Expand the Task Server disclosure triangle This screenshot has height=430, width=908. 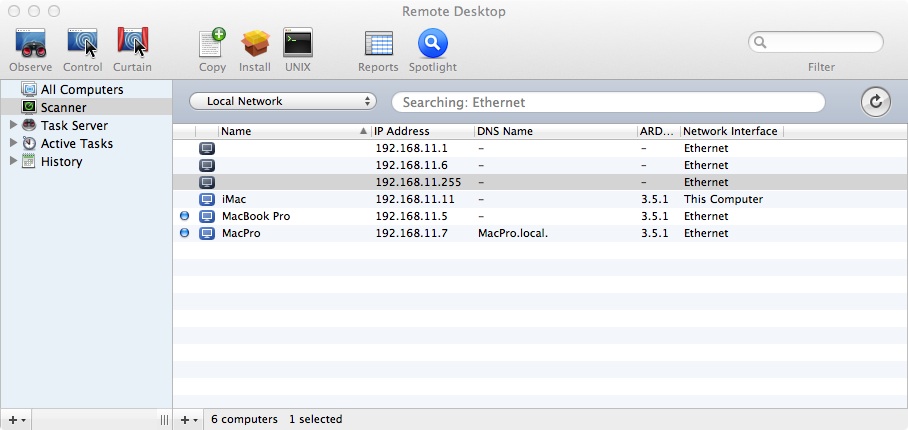13,125
